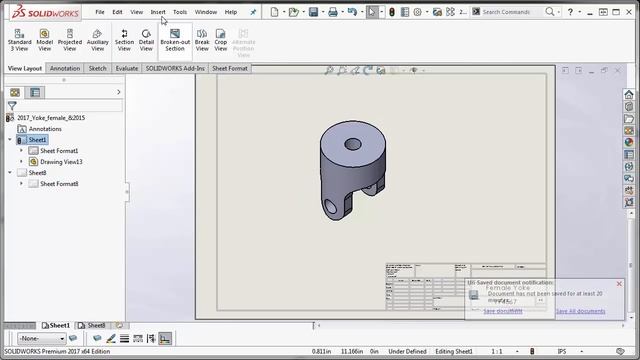Start the Section View tool

[x=124, y=40]
